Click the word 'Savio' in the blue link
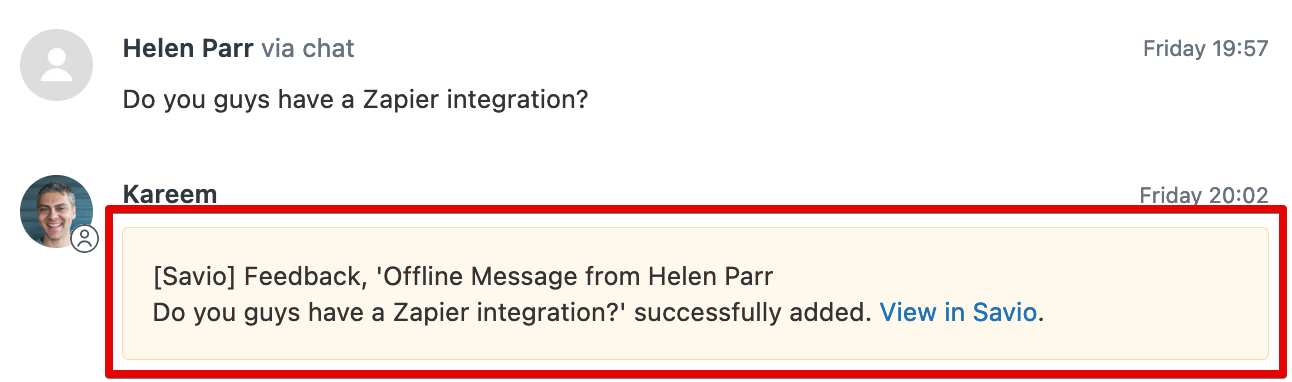Screen dimensions: 1292x382 [1006, 312]
